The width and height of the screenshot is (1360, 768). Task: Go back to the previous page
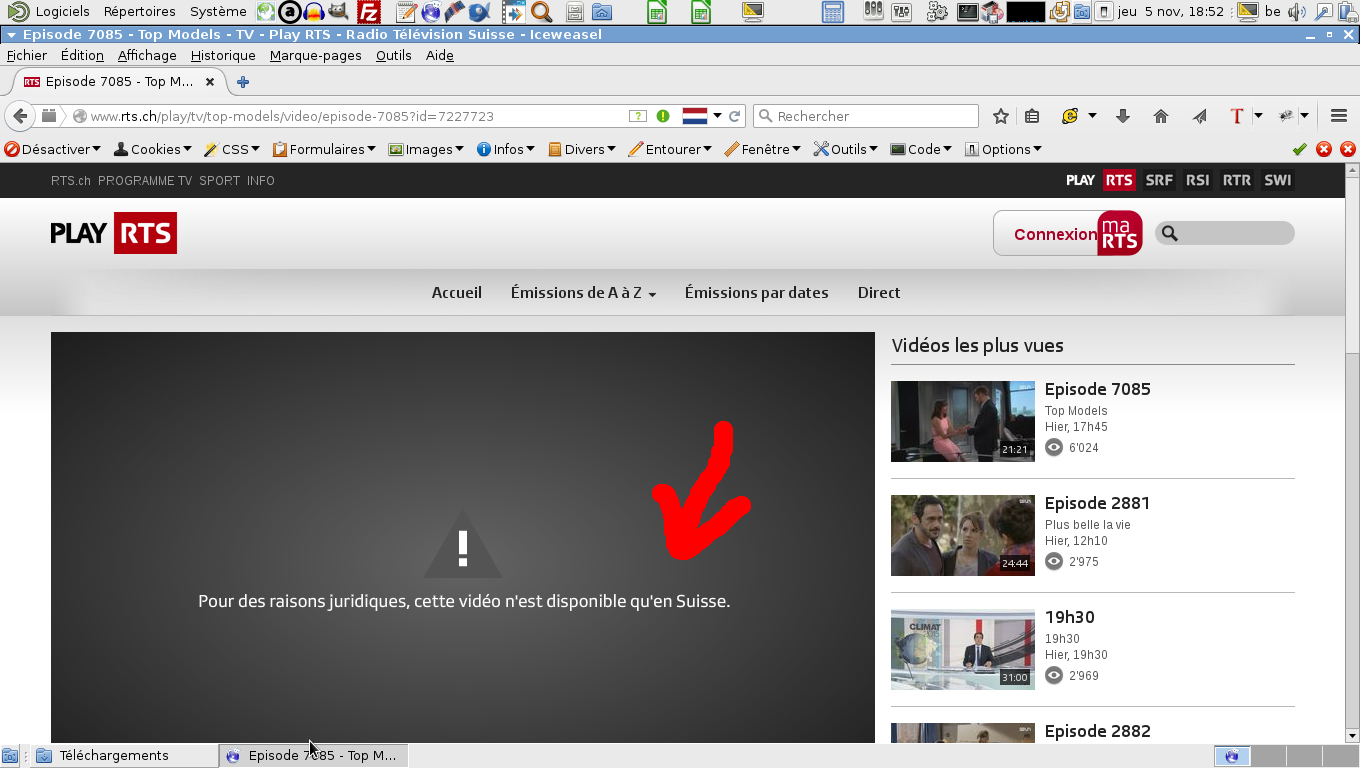[19, 116]
